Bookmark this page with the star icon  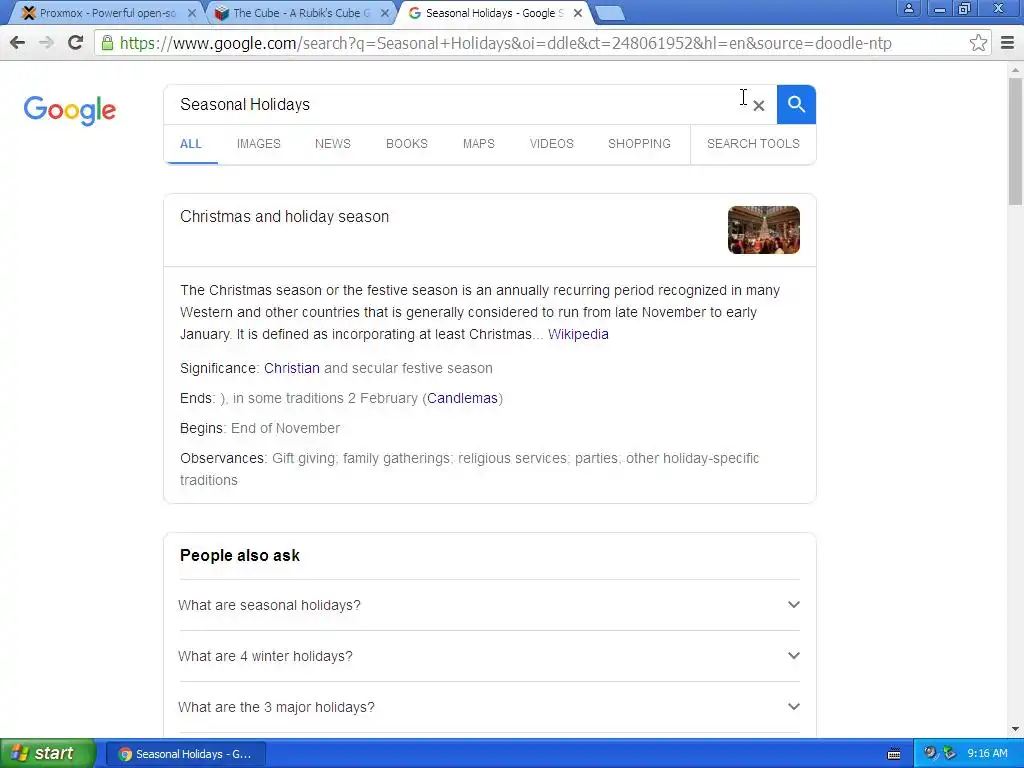click(x=978, y=43)
